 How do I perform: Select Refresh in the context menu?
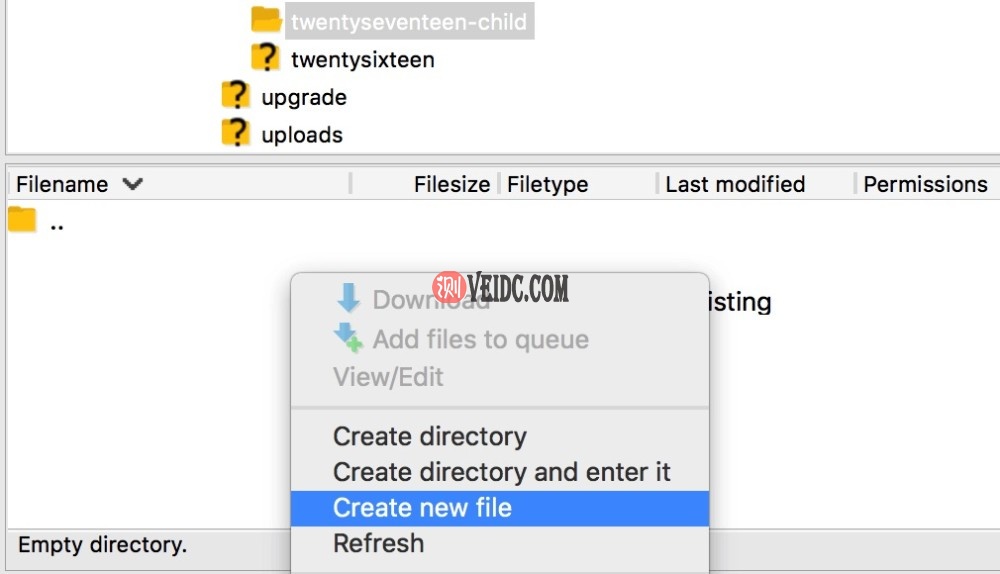tap(378, 544)
